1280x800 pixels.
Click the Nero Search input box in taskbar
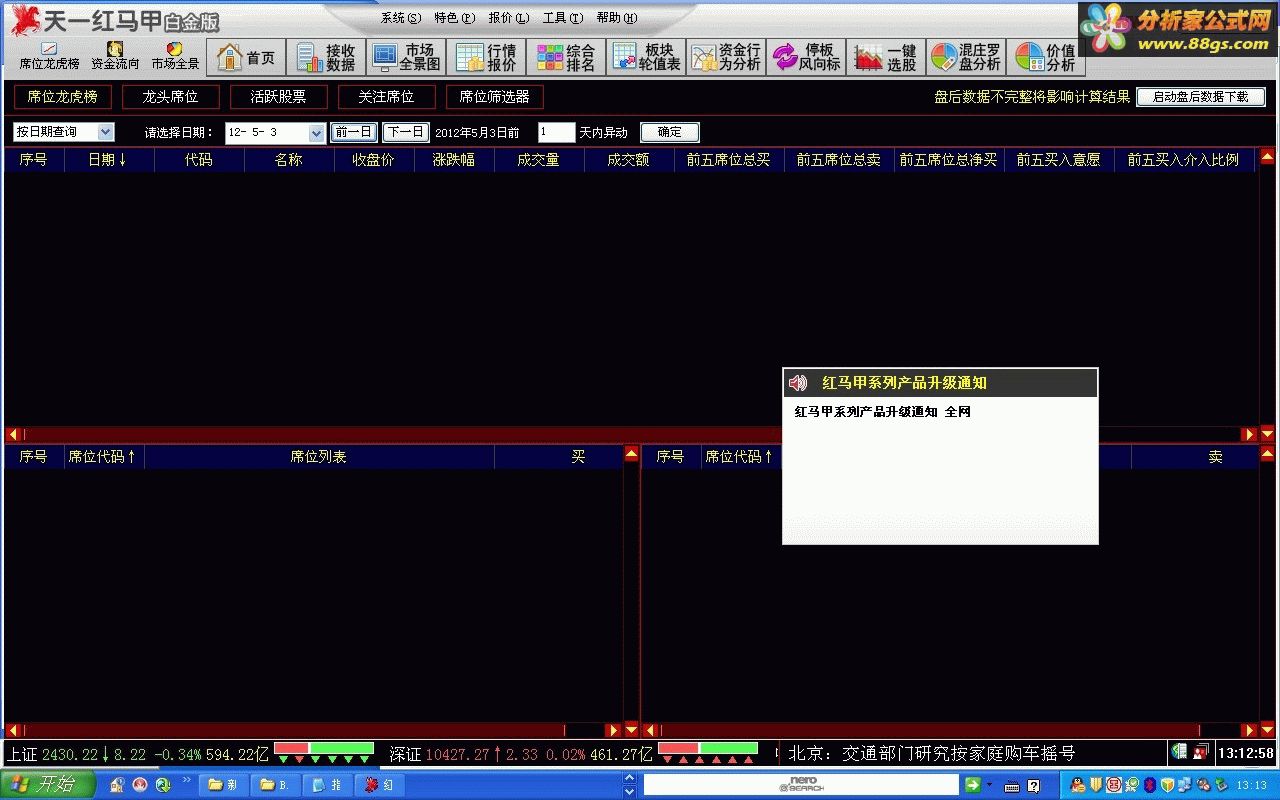click(x=802, y=786)
